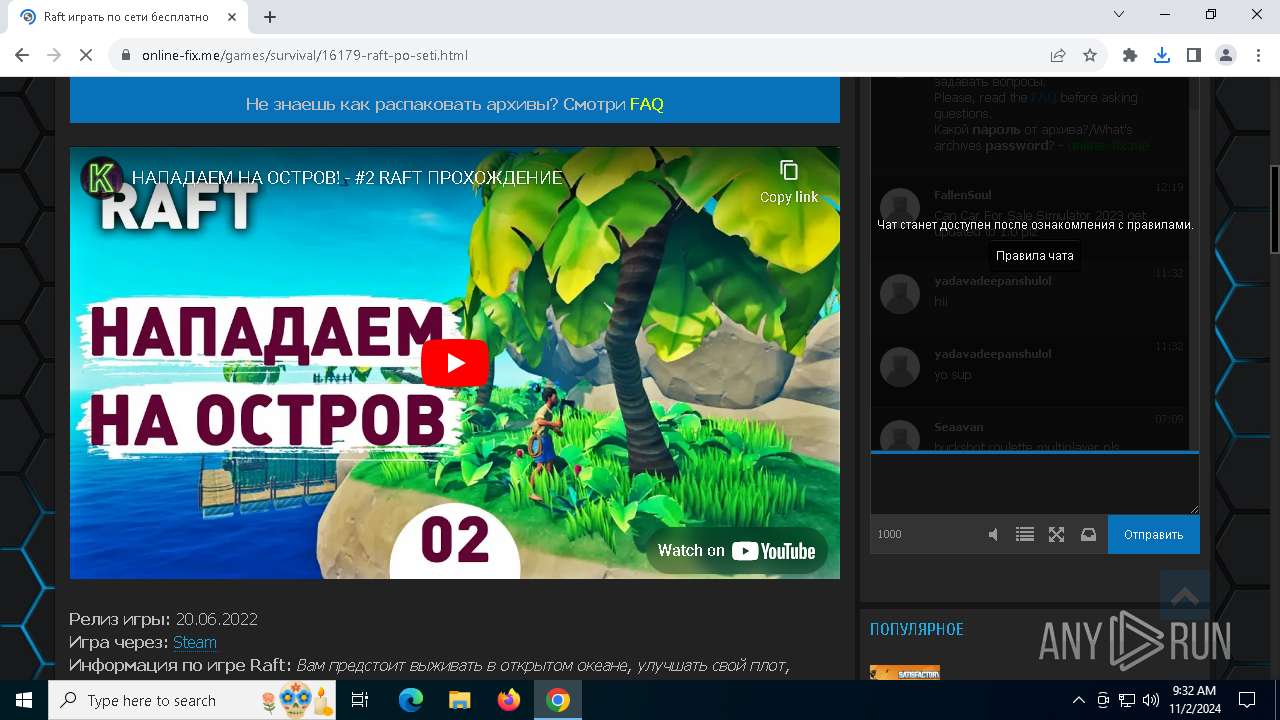Jump to top with the up arrow button
This screenshot has height=720, width=1280.
pyautogui.click(x=1185, y=597)
